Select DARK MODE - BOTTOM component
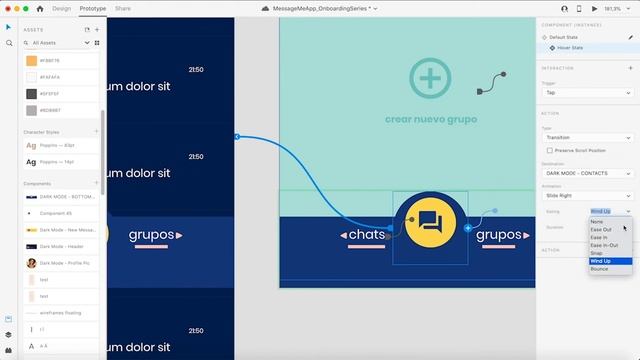 (61, 197)
